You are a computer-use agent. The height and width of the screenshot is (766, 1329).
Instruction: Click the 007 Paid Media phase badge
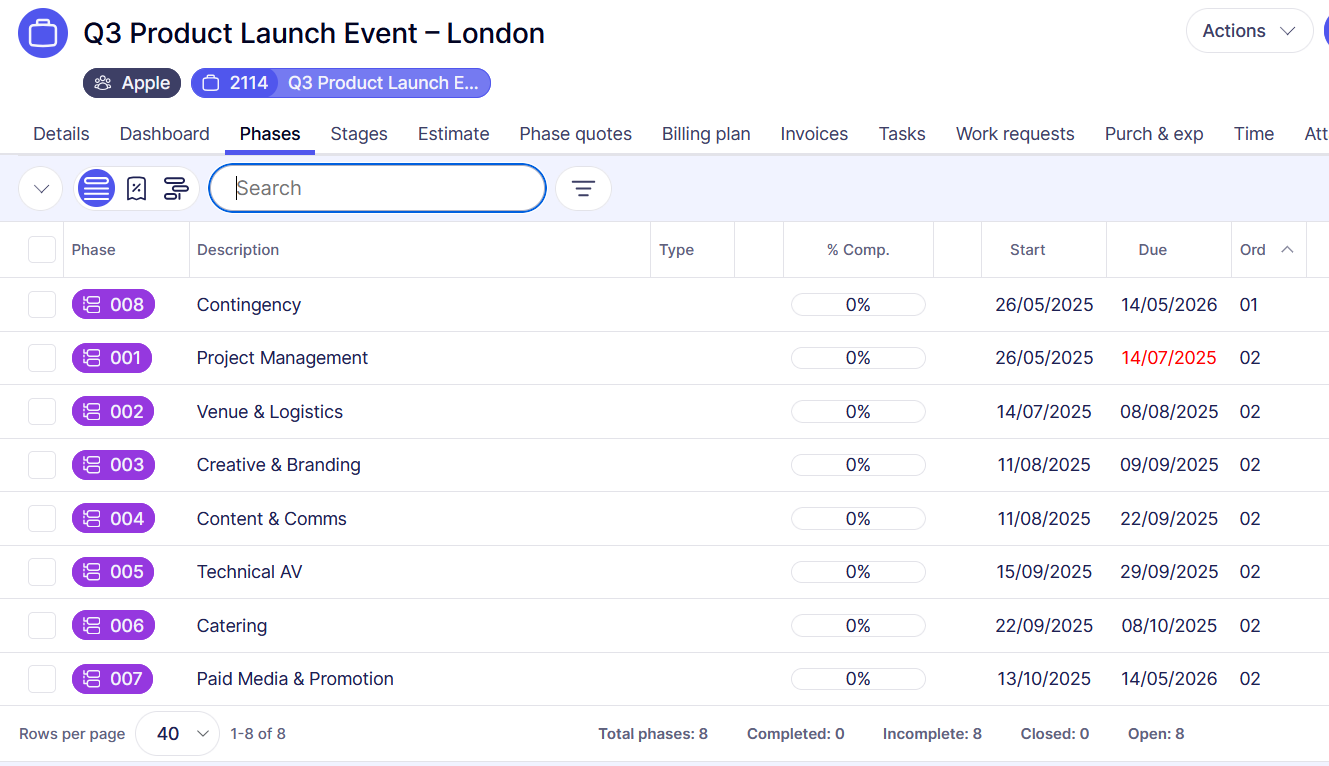pos(113,679)
